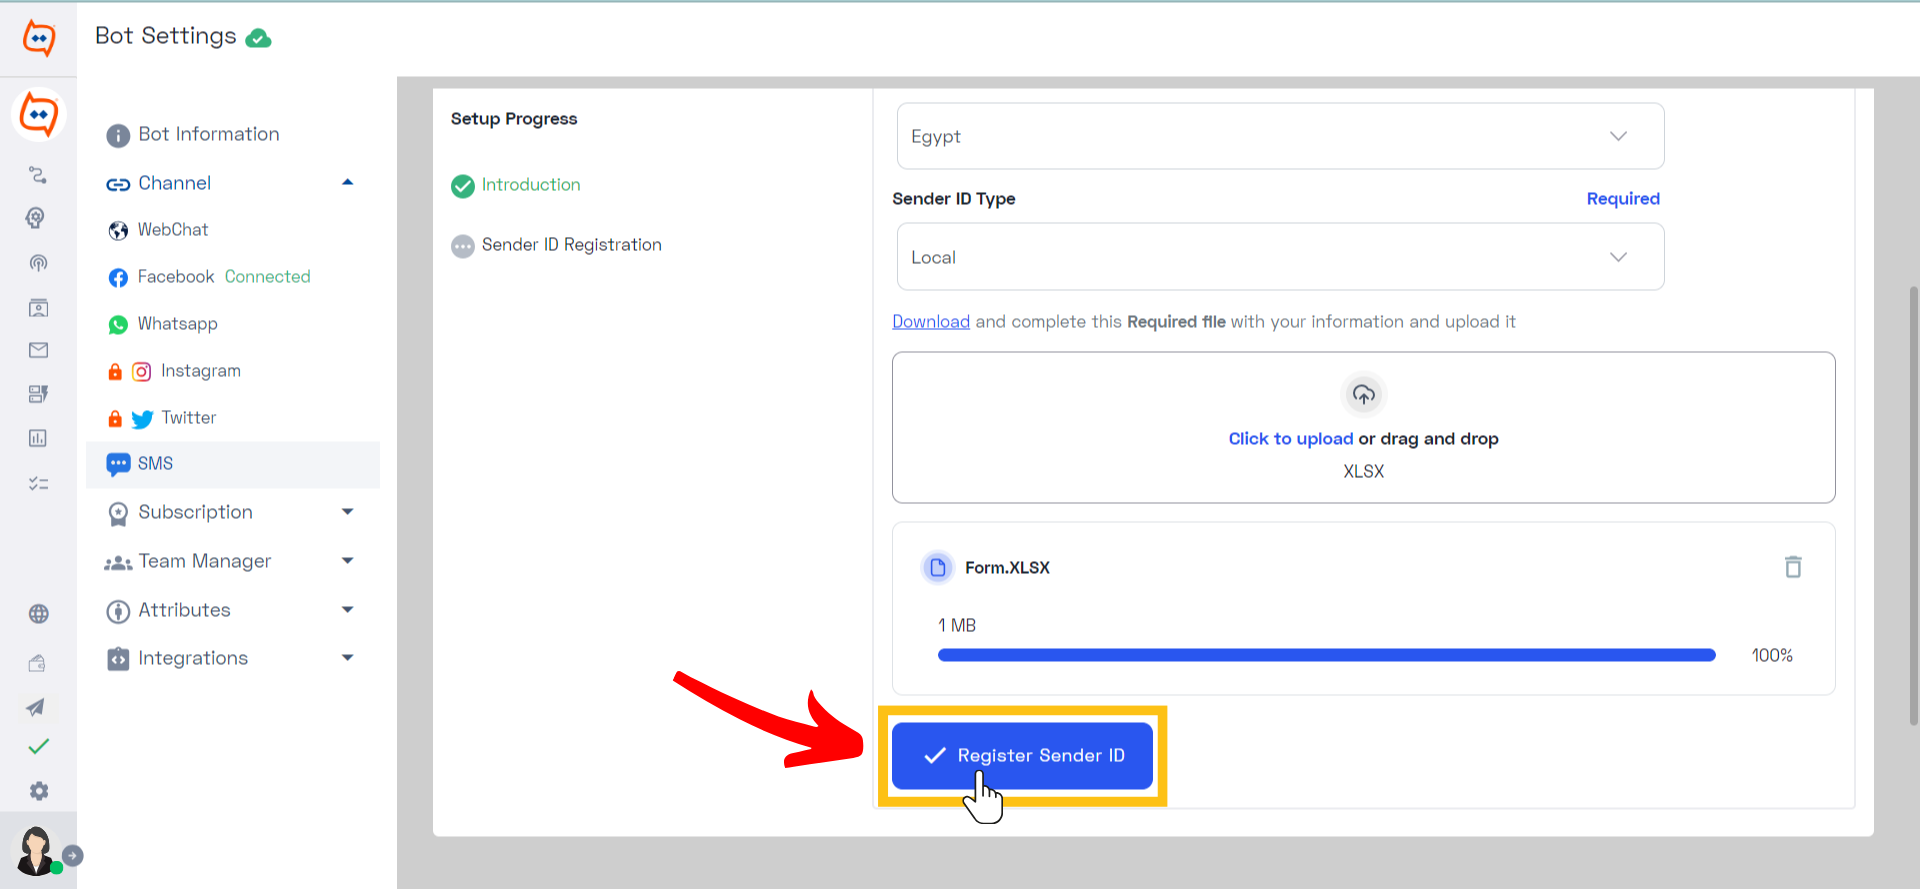
Task: Click the paper plane publish icon
Action: [x=36, y=707]
